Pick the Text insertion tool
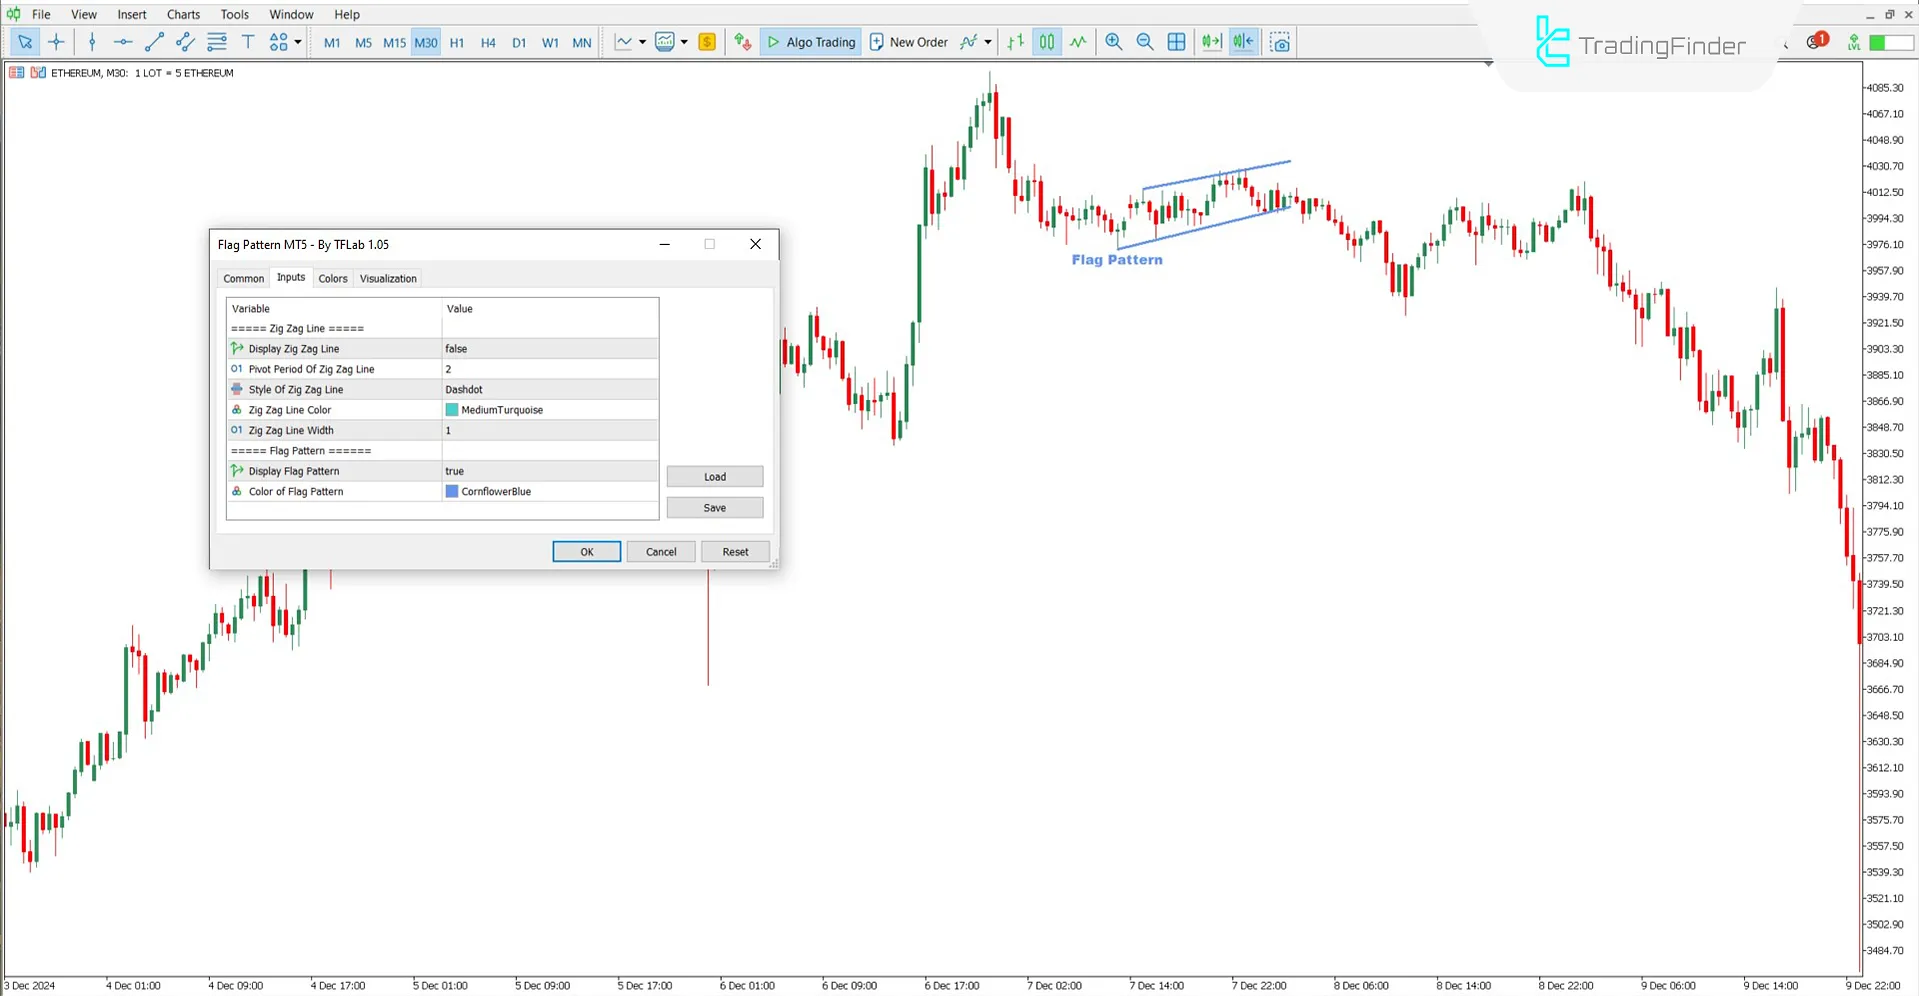This screenshot has height=996, width=1919. coord(248,42)
